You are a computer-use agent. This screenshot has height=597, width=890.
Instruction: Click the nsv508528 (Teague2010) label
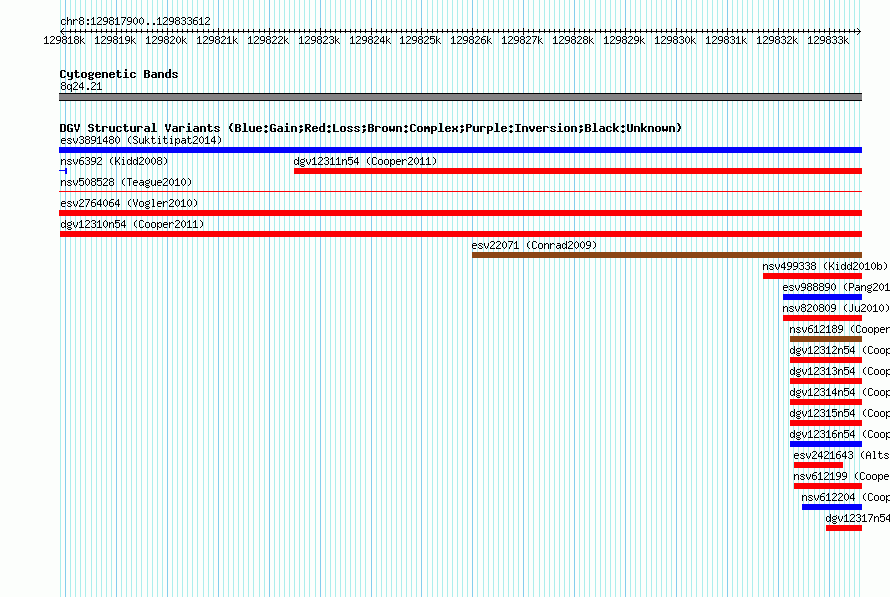(126, 182)
